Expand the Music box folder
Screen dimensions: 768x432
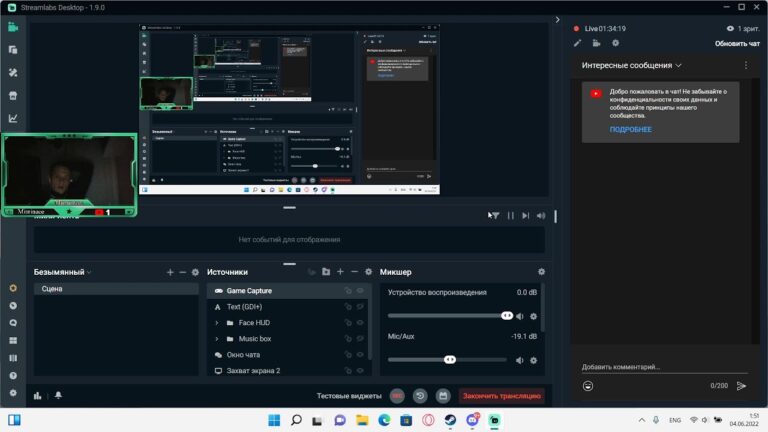click(x=217, y=339)
